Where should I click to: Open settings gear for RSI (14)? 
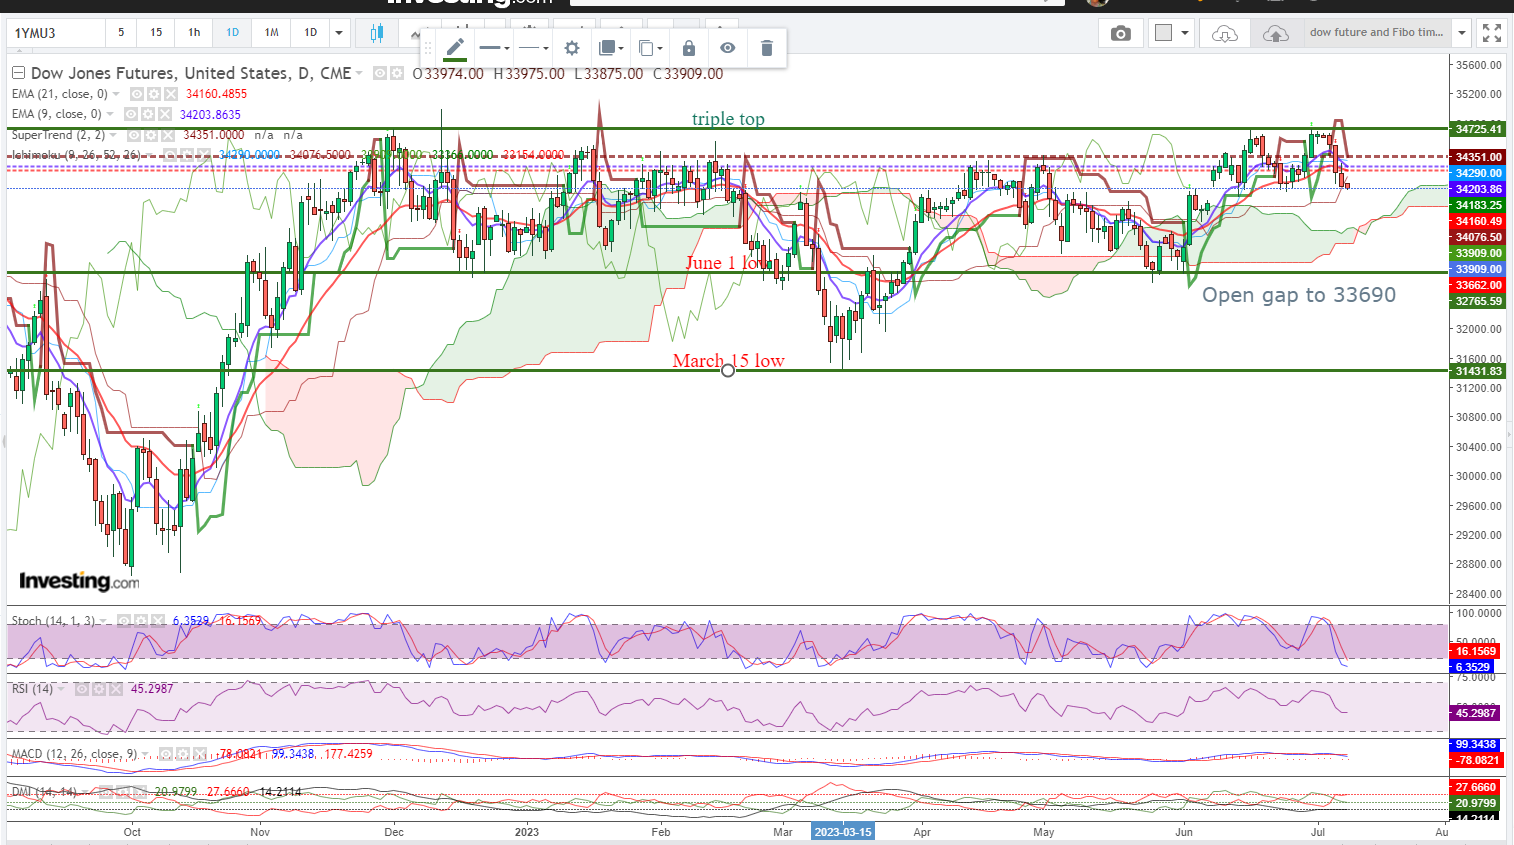(99, 689)
